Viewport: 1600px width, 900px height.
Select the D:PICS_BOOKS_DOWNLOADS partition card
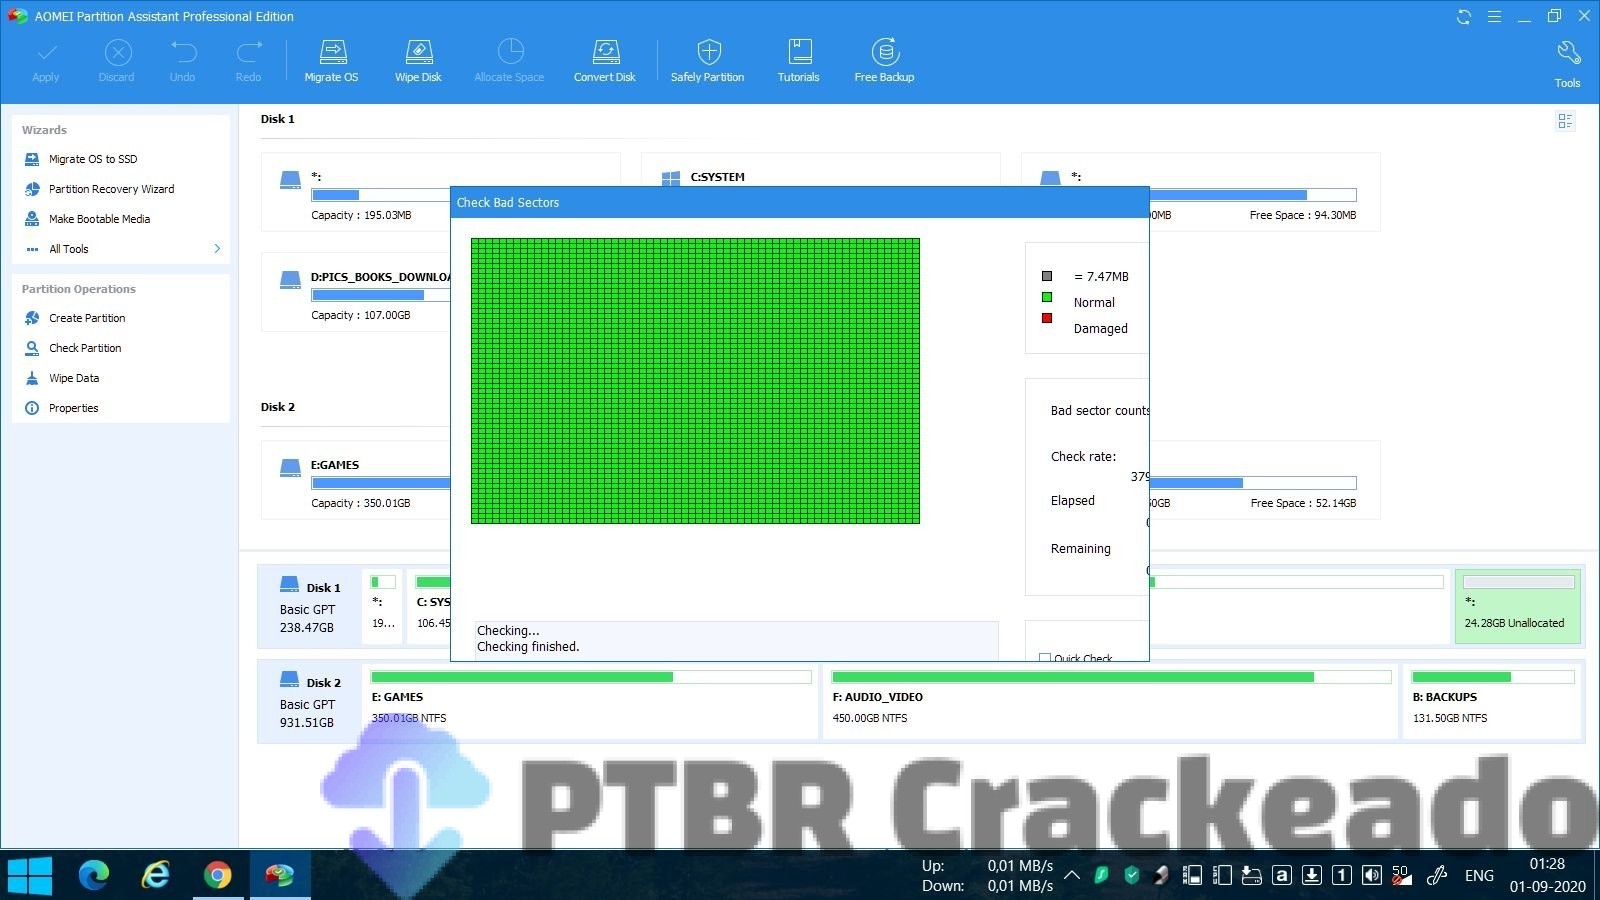[x=356, y=292]
